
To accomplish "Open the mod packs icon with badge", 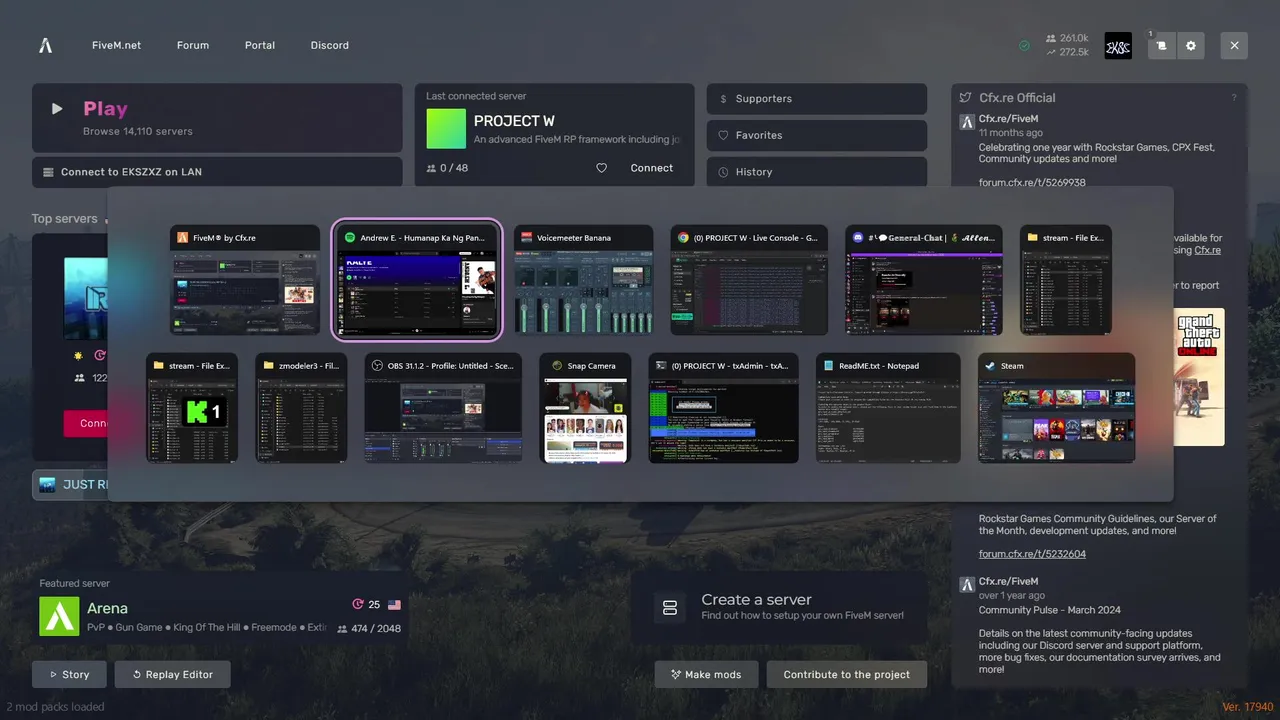I will pyautogui.click(x=1161, y=45).
